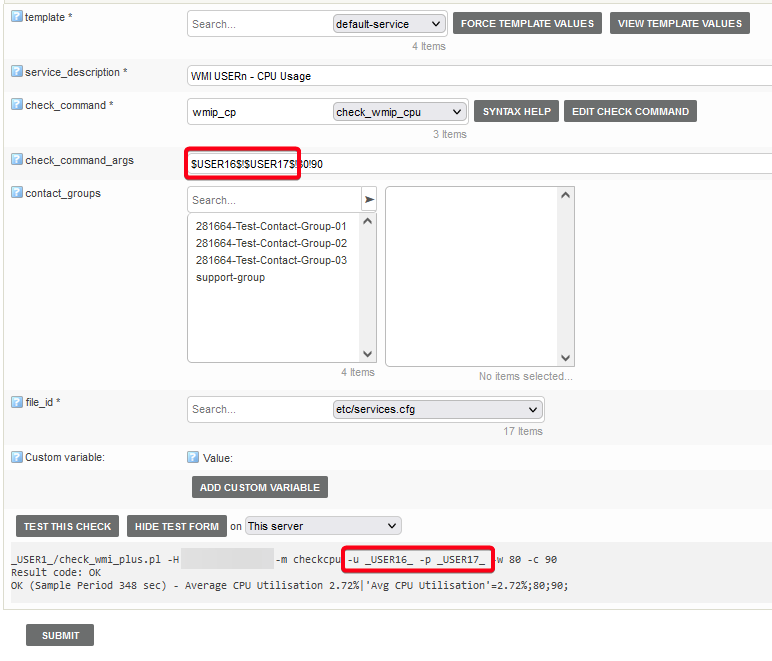Select 281664-Test-Contact-Group-03 in list

(271, 260)
